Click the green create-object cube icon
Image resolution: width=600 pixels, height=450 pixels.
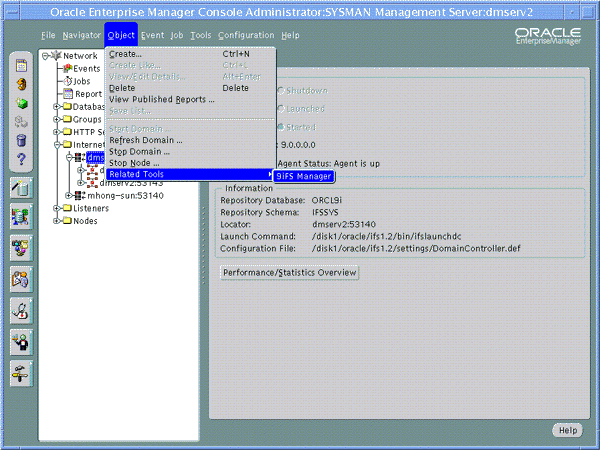(21, 103)
